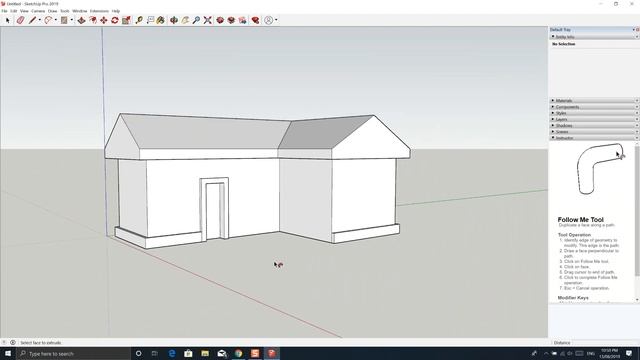Open the Extensions menu
This screenshot has width=640, height=360.
pyautogui.click(x=99, y=11)
